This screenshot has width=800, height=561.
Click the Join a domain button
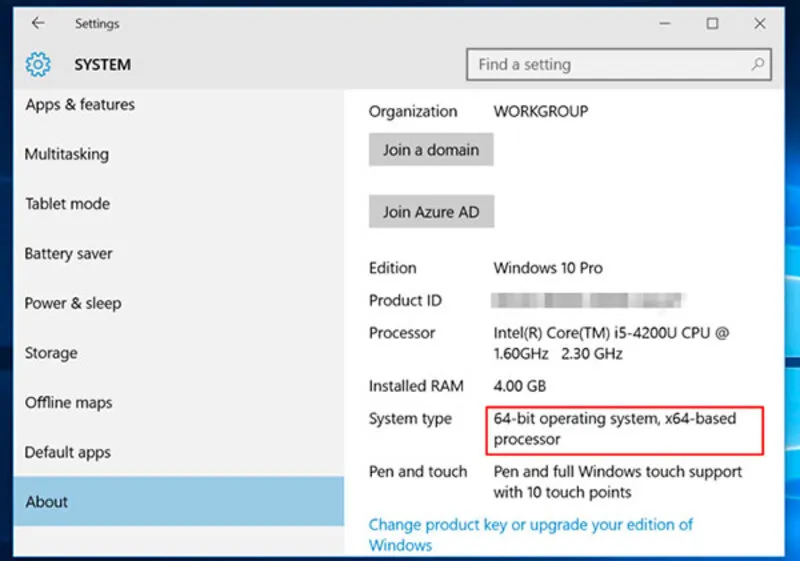[431, 149]
